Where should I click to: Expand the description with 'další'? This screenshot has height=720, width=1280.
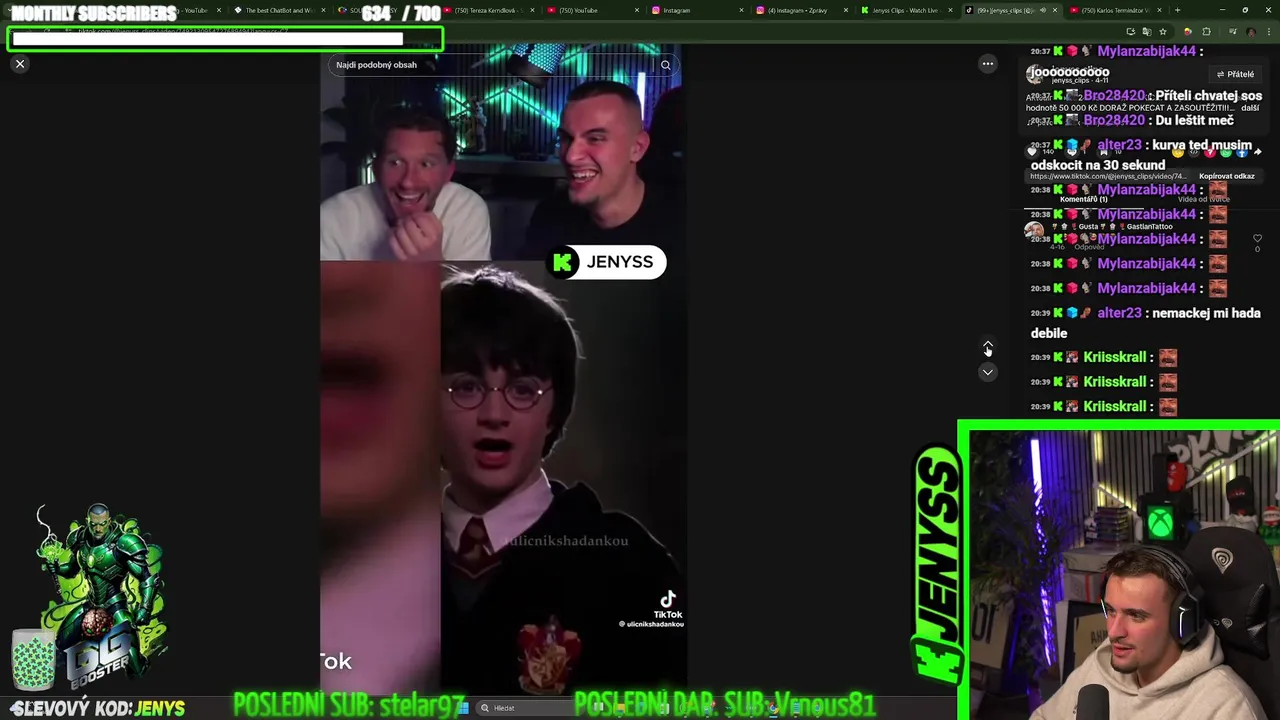(x=1250, y=108)
